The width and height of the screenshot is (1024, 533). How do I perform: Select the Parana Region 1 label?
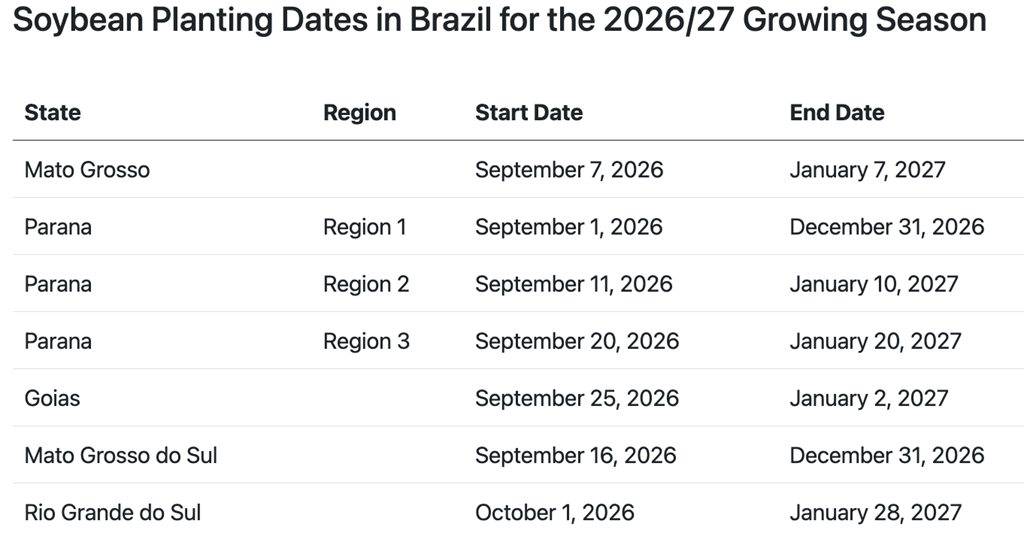point(365,227)
